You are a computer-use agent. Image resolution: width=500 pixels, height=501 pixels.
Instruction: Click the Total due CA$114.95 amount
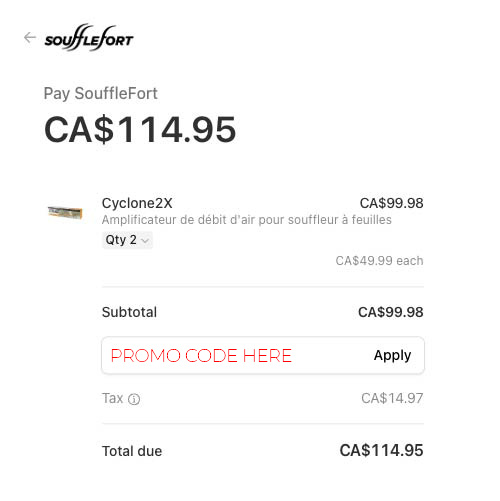coord(381,451)
